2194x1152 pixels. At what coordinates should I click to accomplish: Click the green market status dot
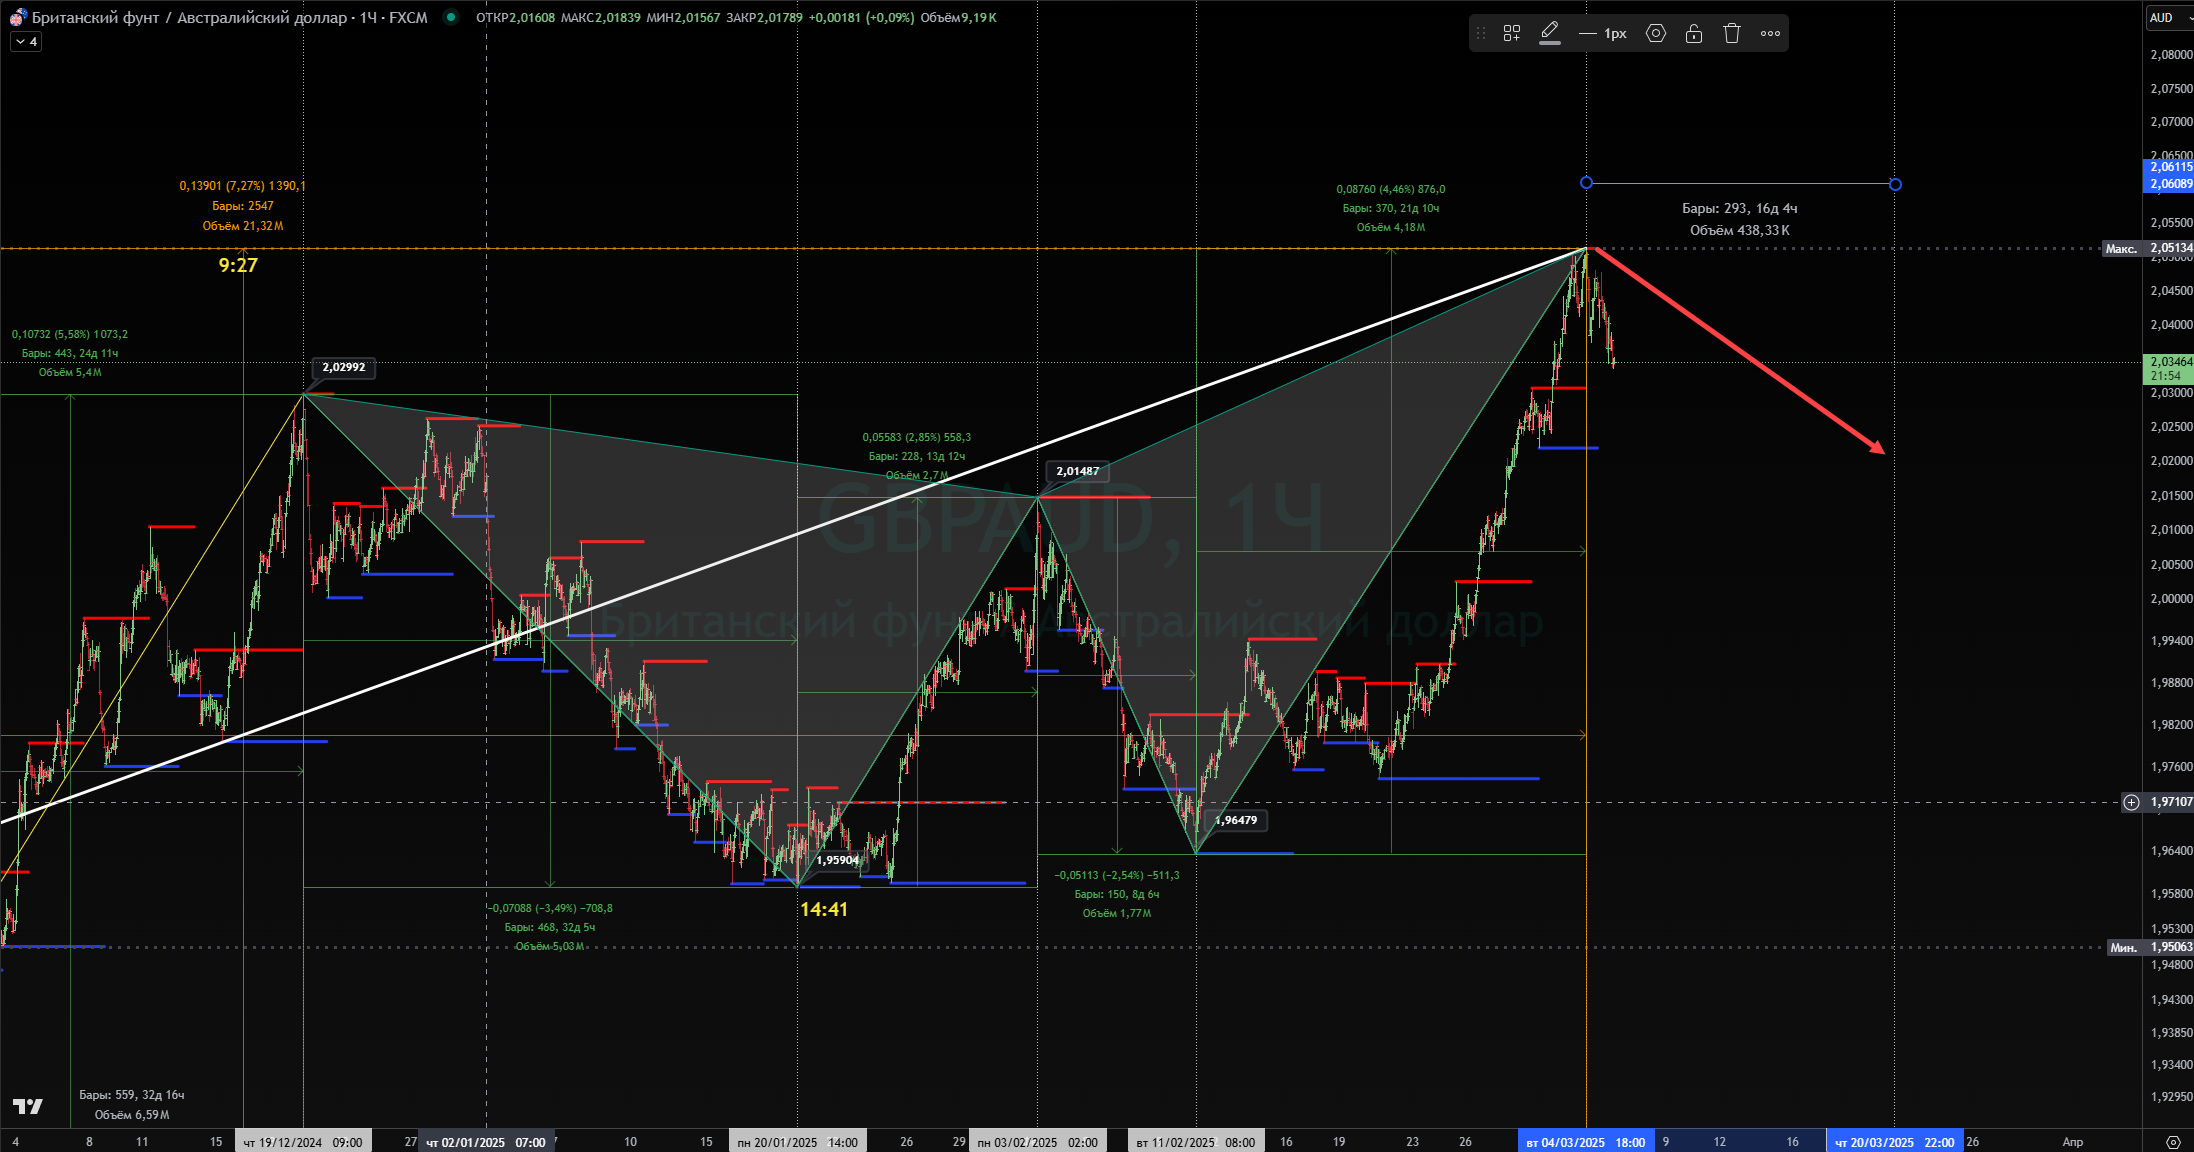click(x=451, y=17)
